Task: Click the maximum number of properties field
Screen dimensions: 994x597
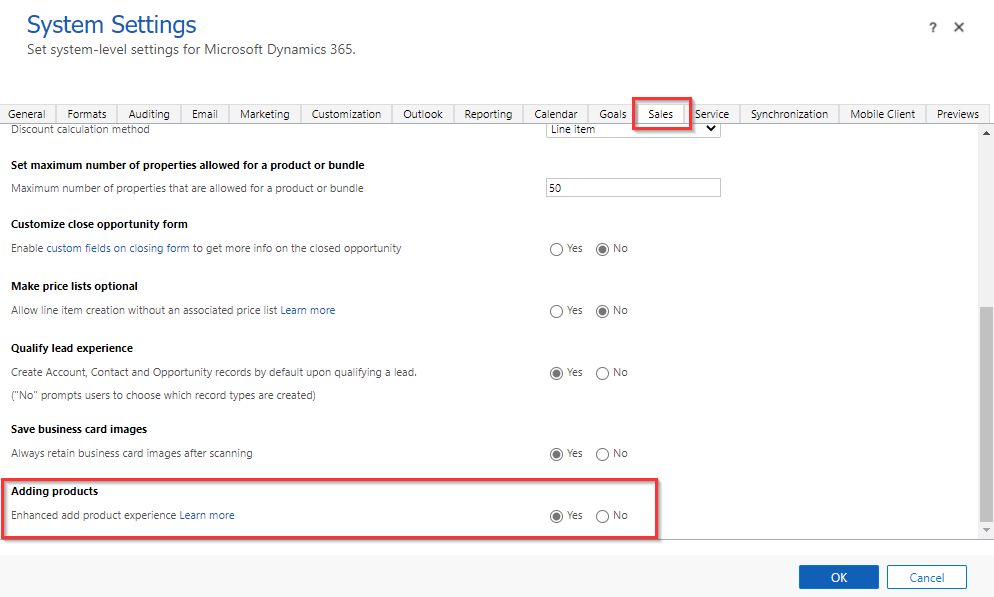Action: coord(633,188)
